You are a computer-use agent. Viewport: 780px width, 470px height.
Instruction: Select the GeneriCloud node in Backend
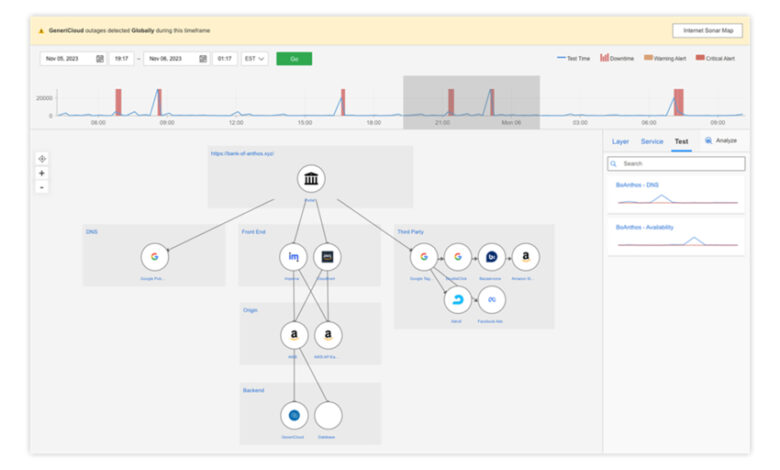[294, 415]
